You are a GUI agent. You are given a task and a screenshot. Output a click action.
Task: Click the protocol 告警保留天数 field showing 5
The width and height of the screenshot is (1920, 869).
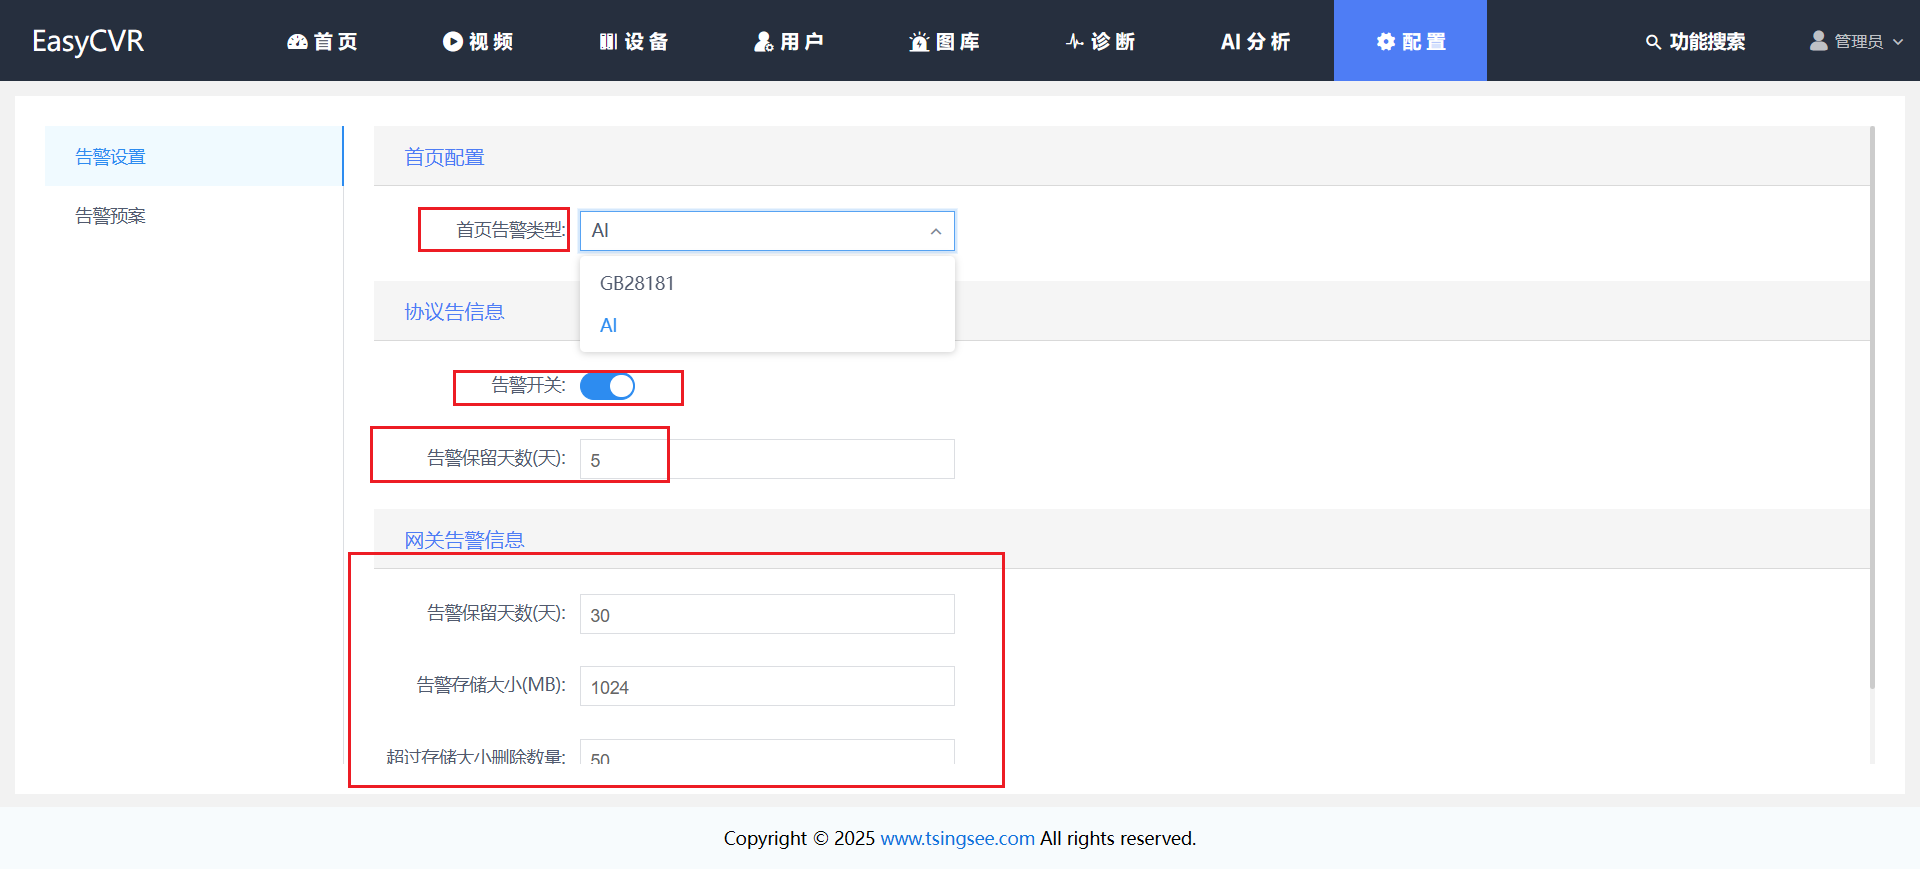767,459
